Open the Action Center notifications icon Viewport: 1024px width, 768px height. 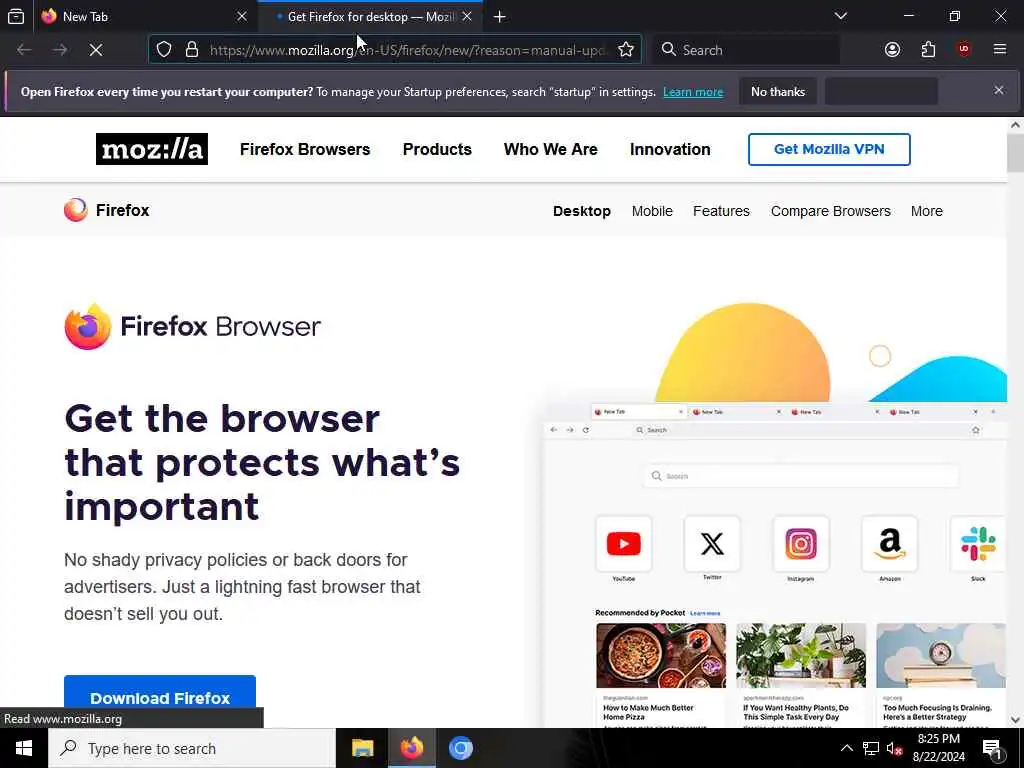(992, 749)
